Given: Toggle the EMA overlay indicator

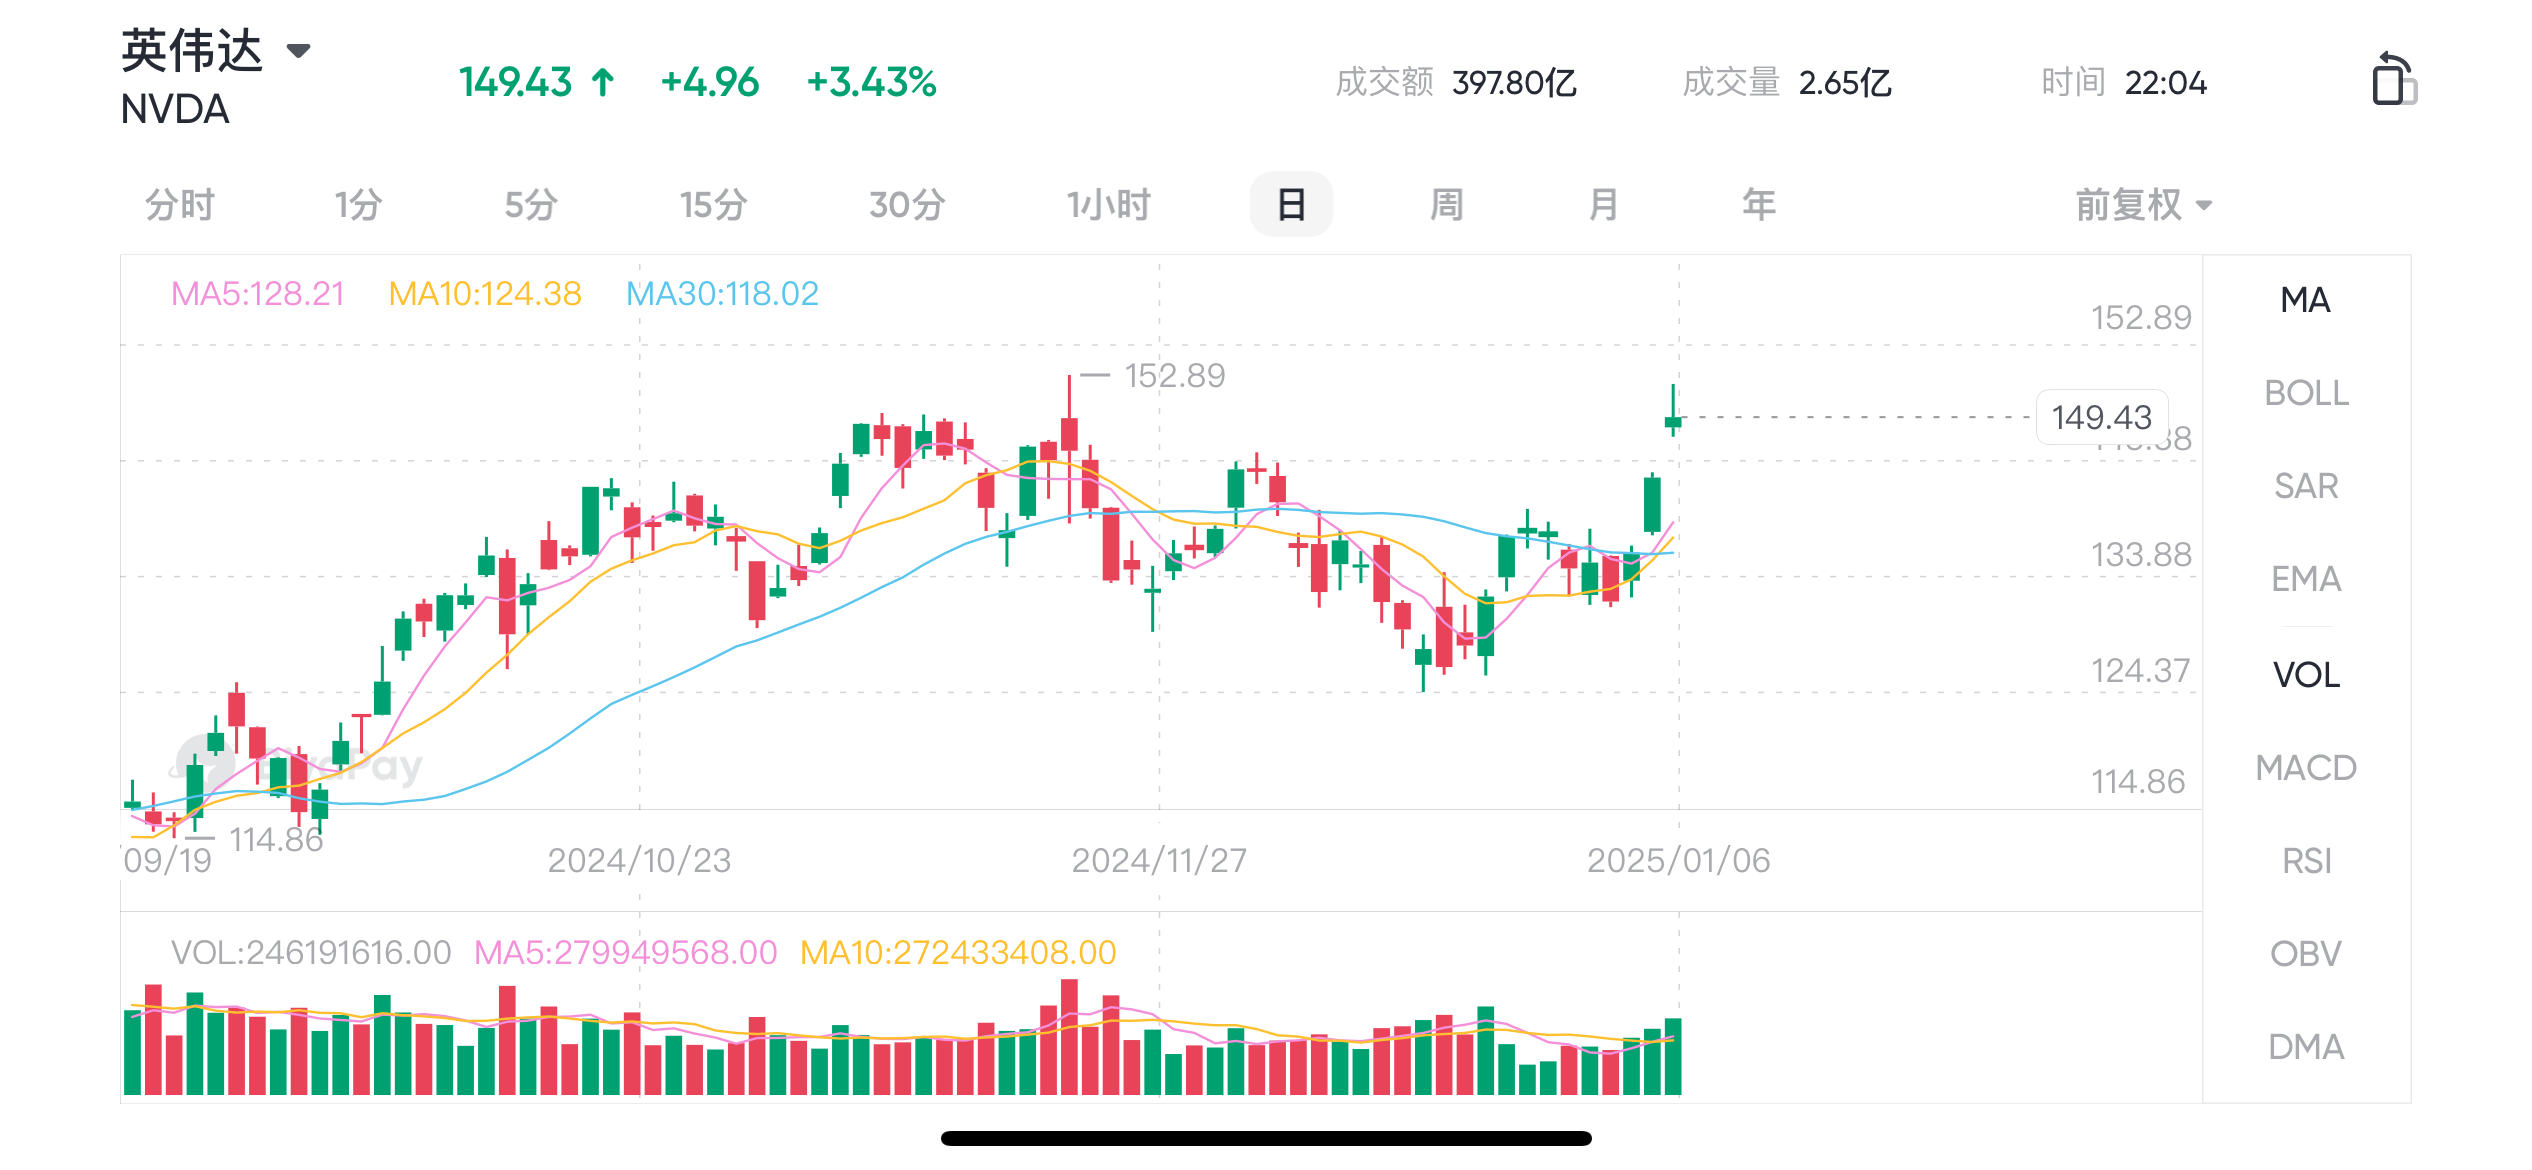Looking at the screenshot, I should click(x=2306, y=579).
